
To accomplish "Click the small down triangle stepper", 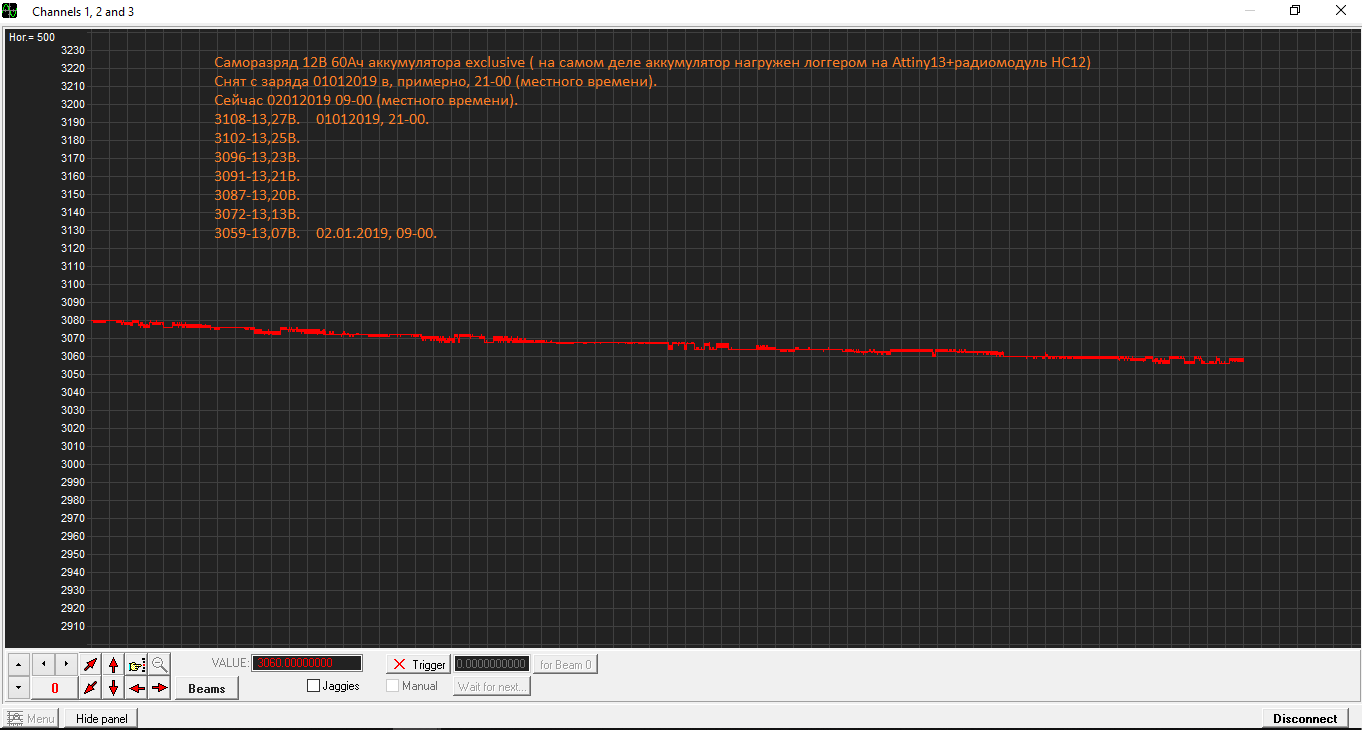I will (x=18, y=688).
